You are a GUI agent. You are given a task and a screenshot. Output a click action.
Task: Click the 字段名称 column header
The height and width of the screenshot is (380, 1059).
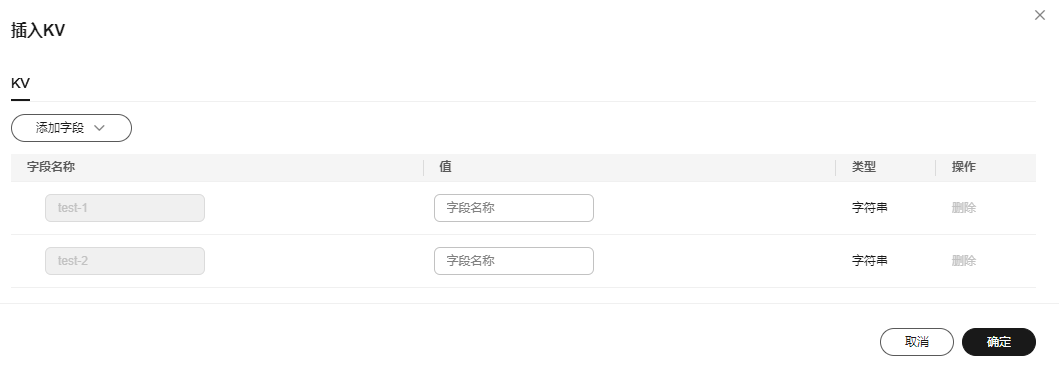51,167
